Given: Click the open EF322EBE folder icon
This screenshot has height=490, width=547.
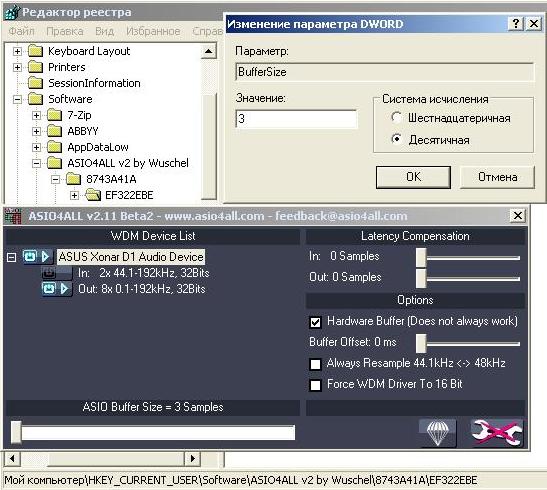Looking at the screenshot, I should [x=93, y=195].
